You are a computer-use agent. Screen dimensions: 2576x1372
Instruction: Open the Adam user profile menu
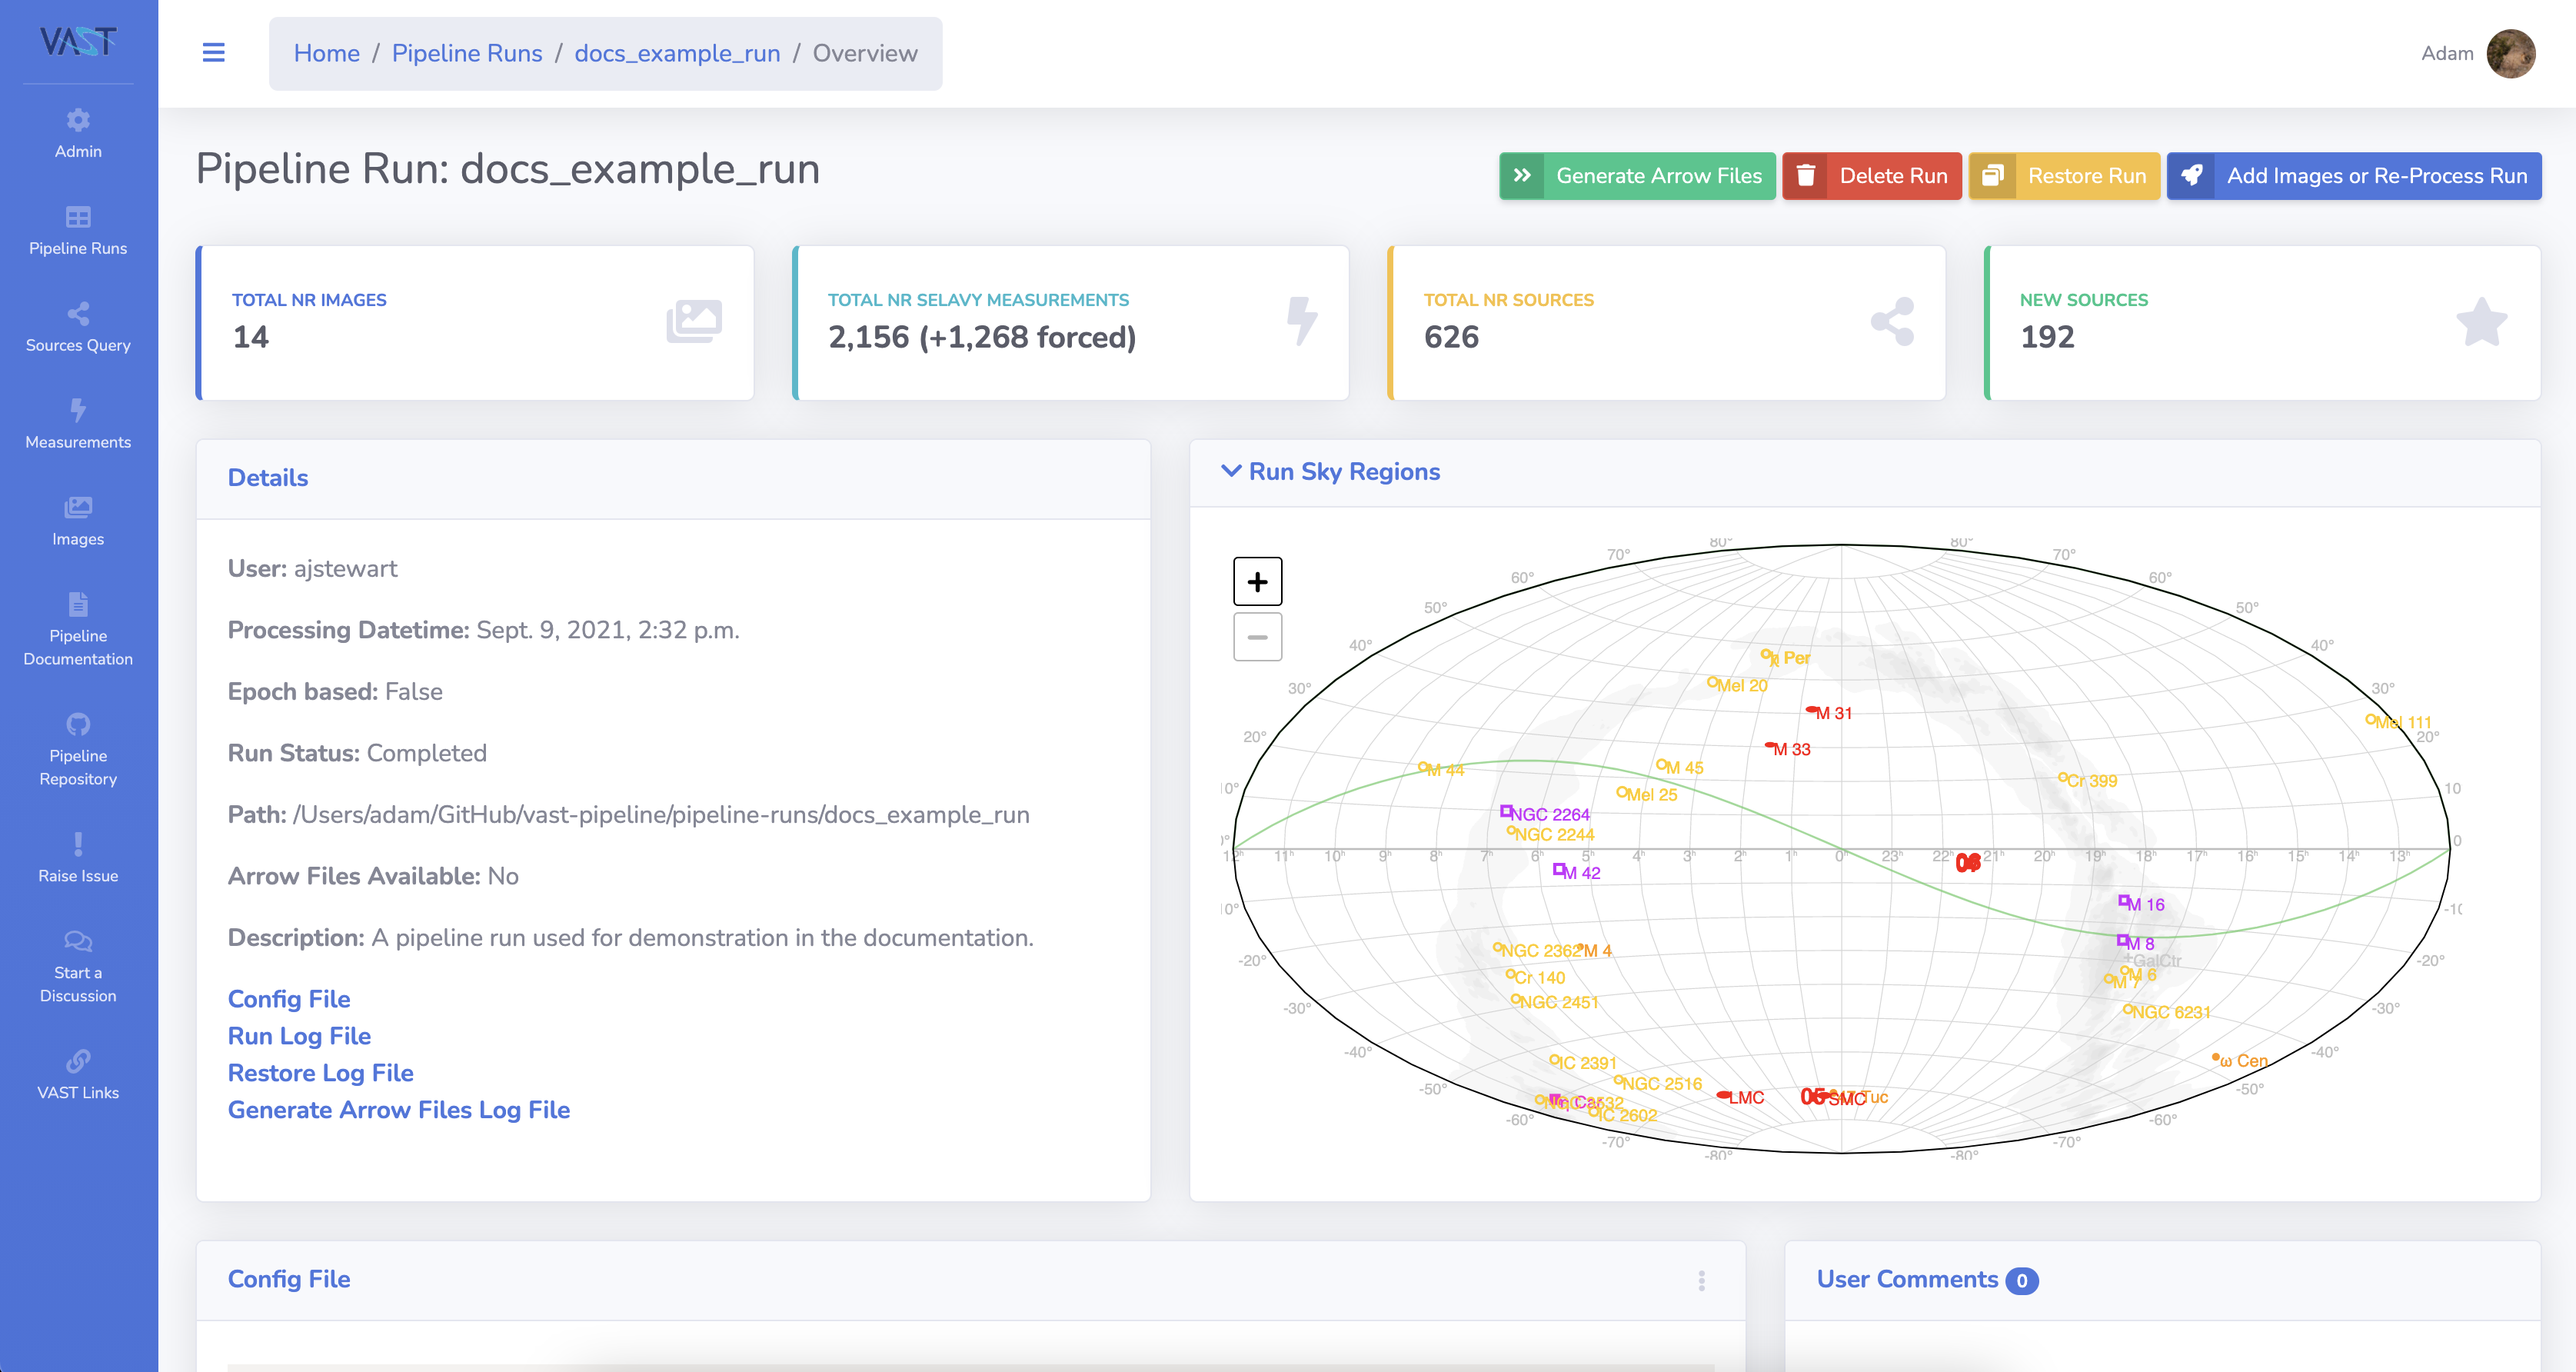coord(2510,53)
